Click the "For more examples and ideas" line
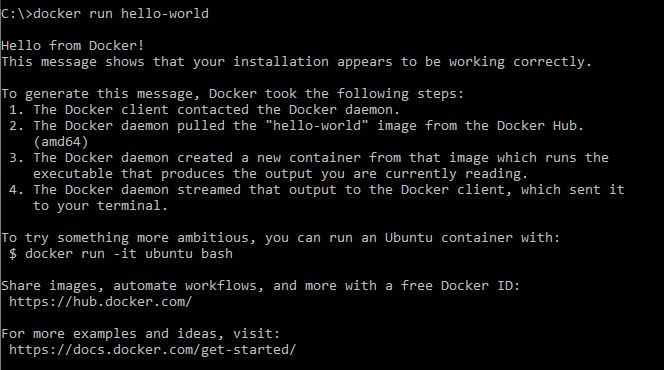664x370 pixels. (x=141, y=334)
